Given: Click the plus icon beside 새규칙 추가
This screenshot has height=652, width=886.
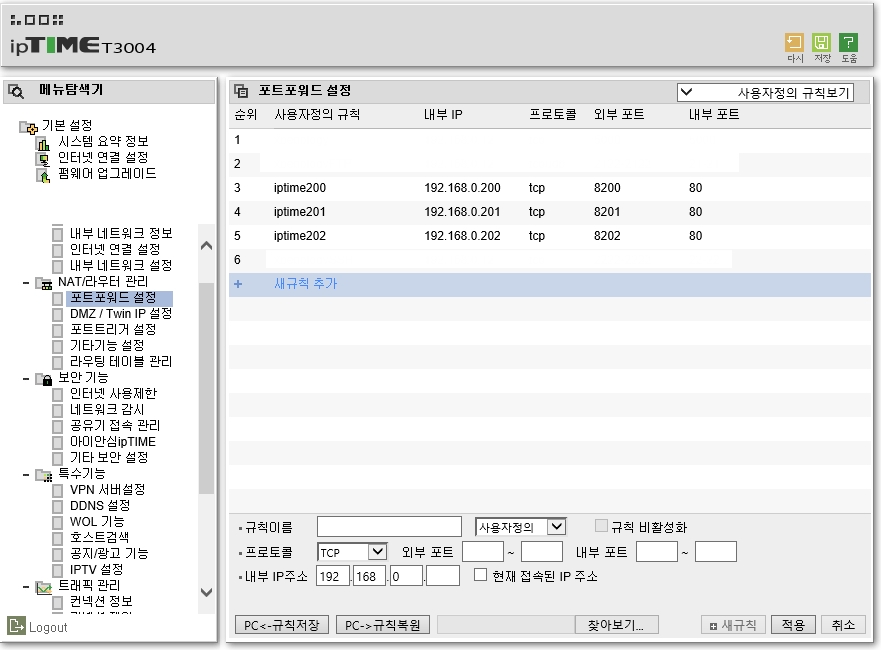Looking at the screenshot, I should click(238, 284).
